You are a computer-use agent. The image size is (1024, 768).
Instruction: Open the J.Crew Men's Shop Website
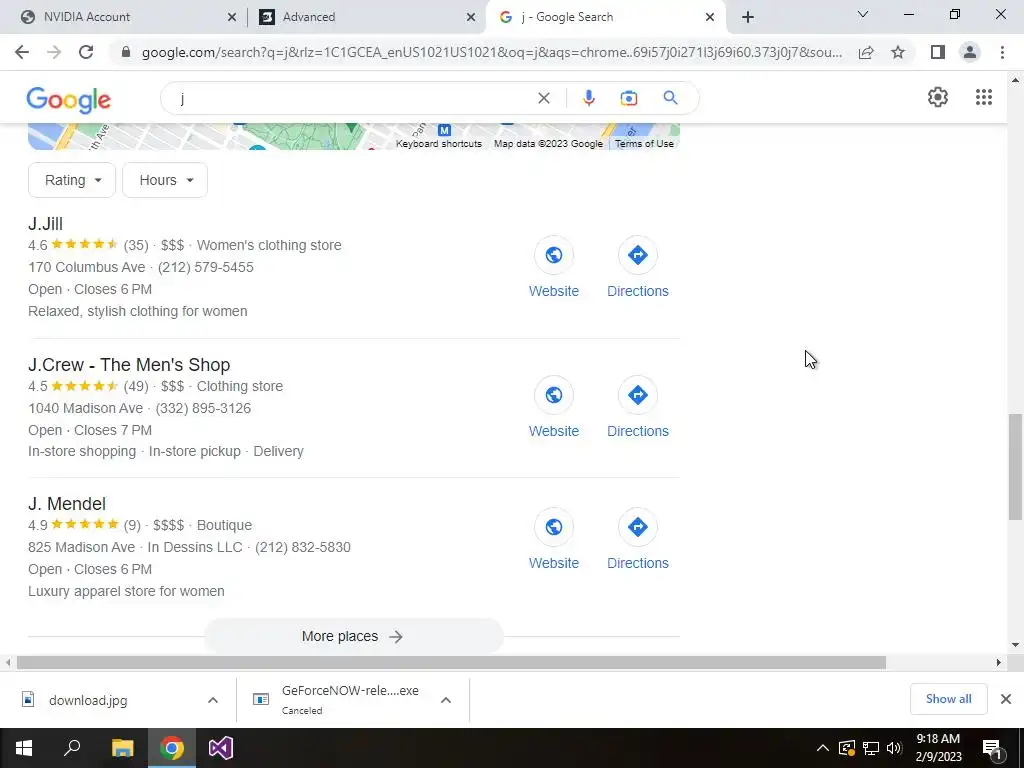click(554, 395)
